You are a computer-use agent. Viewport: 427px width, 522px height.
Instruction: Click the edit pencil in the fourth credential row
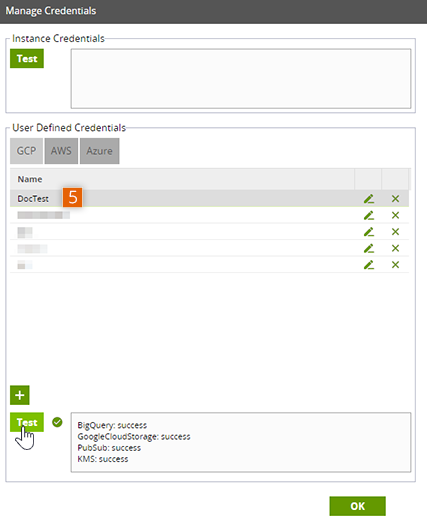pyautogui.click(x=369, y=248)
